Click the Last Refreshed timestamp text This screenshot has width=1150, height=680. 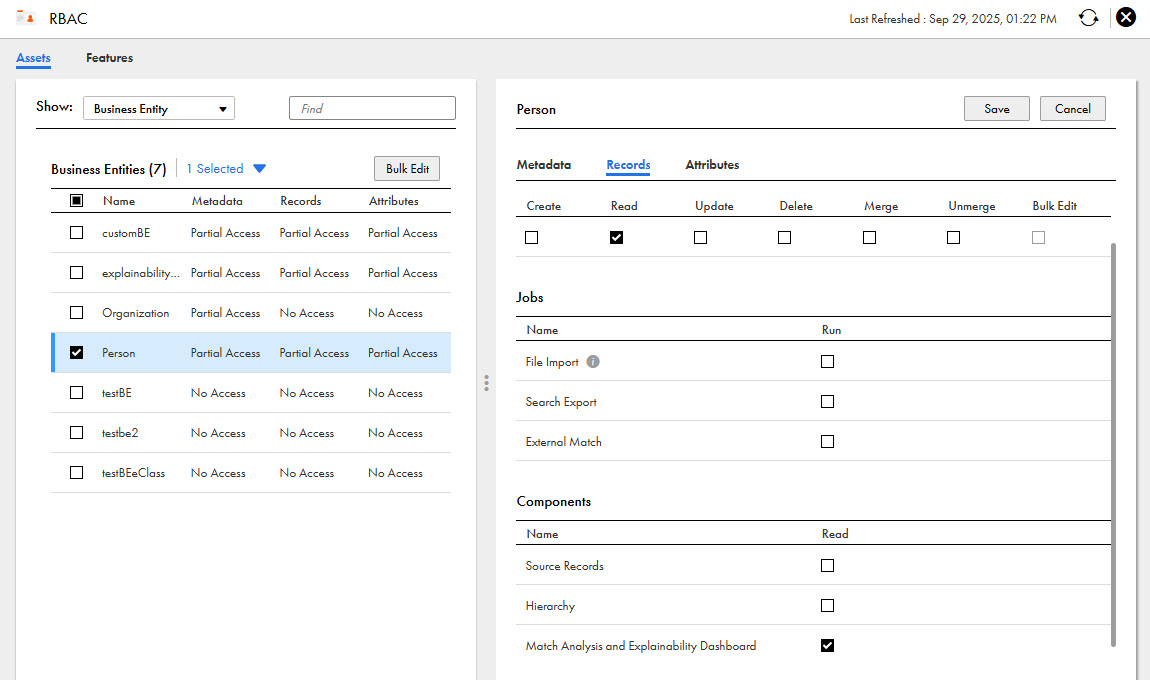coord(953,18)
